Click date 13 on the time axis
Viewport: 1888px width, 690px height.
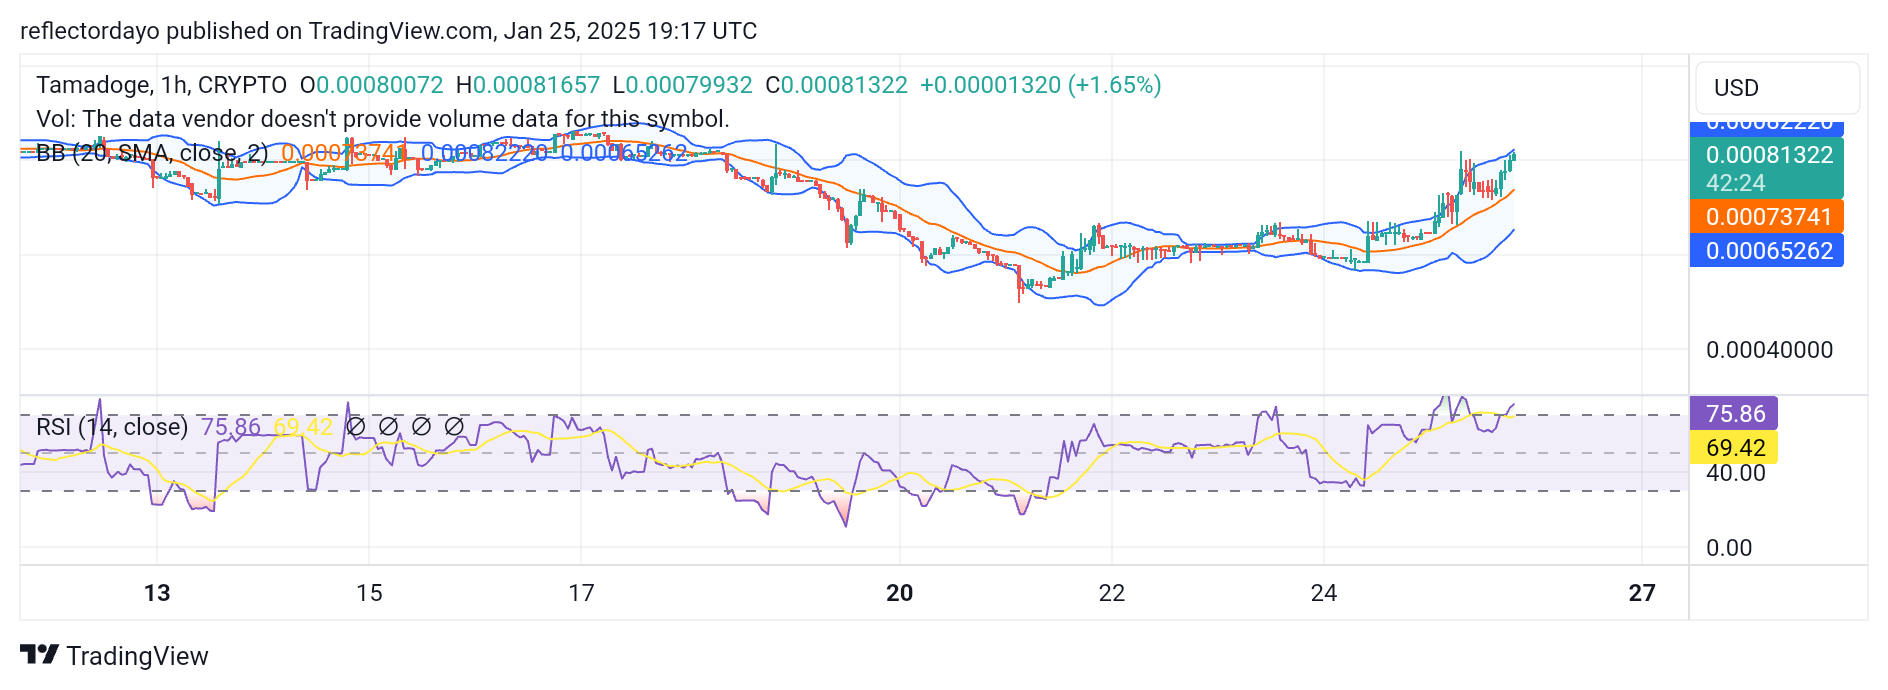pos(157,593)
